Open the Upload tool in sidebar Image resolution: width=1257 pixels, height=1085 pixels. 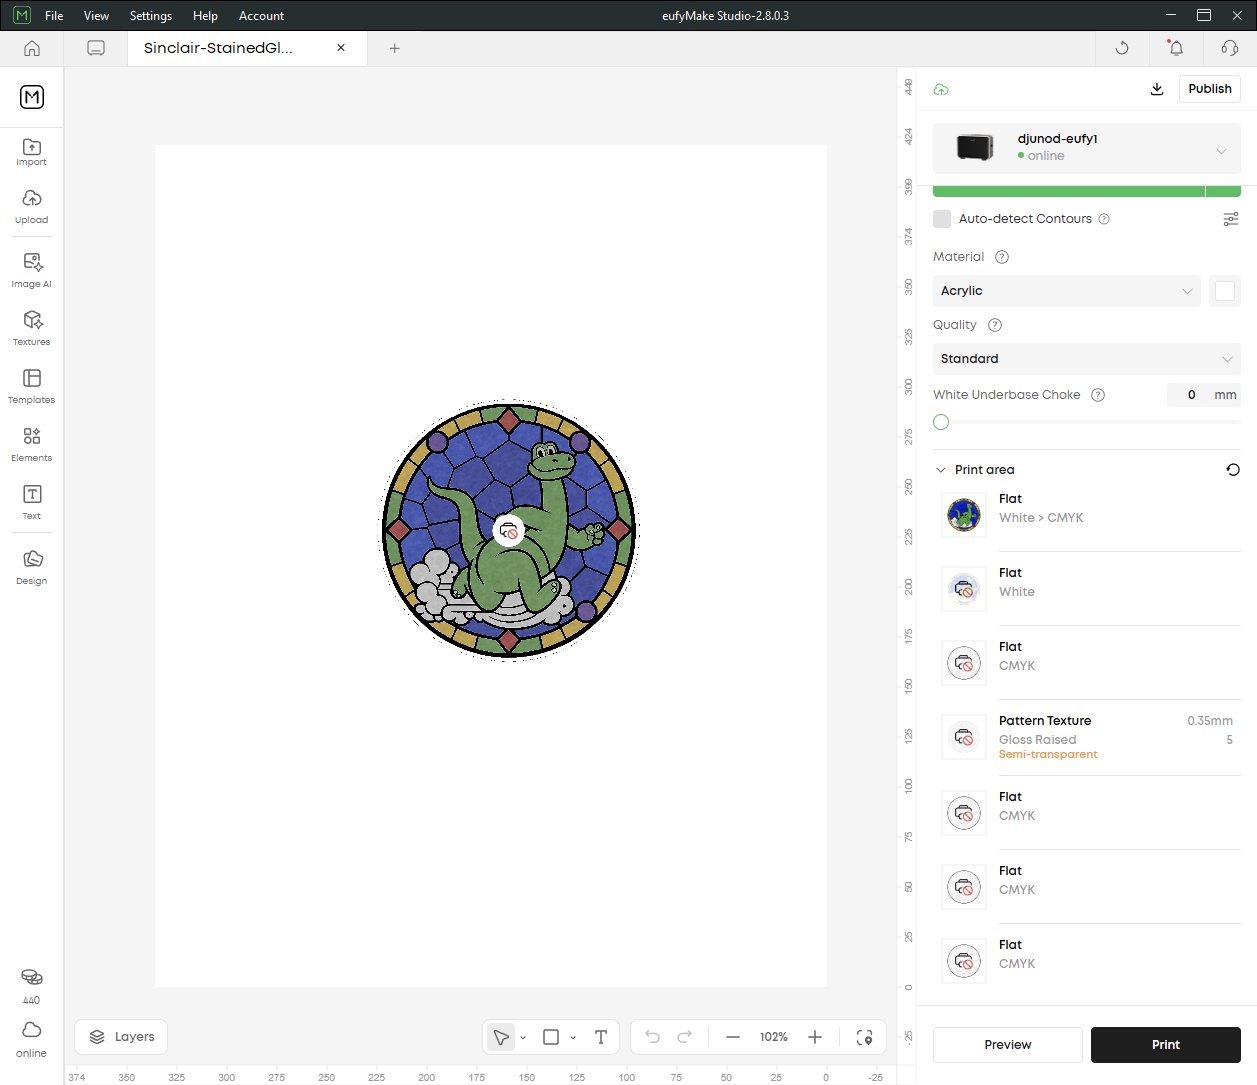pyautogui.click(x=31, y=207)
